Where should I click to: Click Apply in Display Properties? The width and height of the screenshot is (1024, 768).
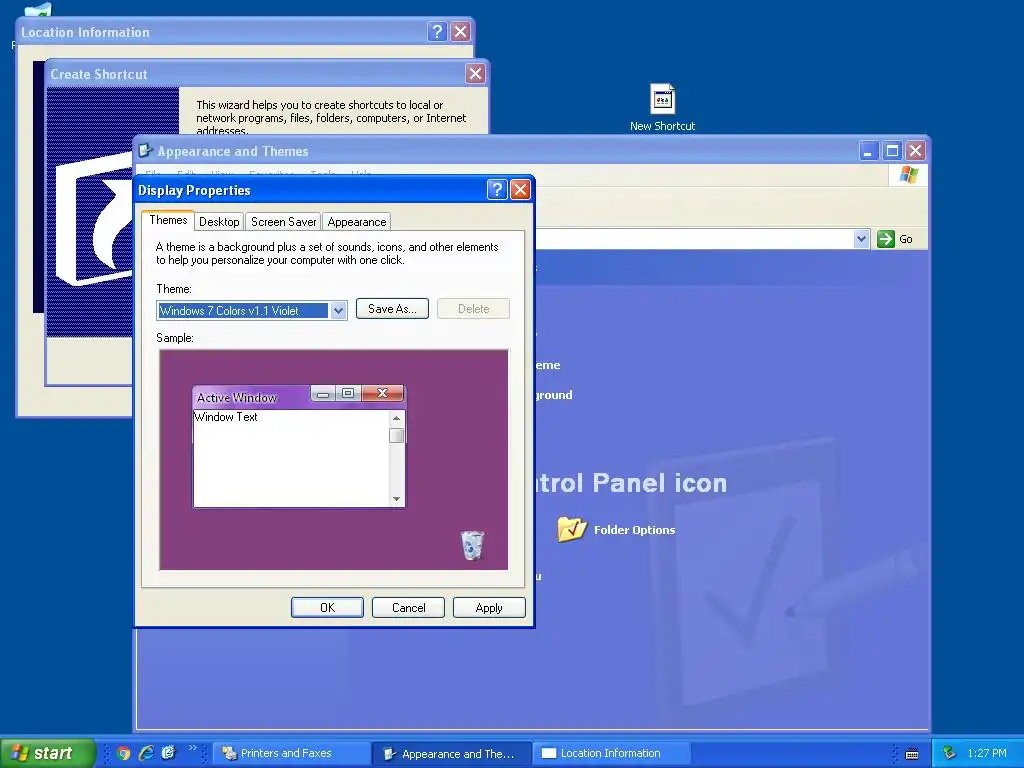489,607
